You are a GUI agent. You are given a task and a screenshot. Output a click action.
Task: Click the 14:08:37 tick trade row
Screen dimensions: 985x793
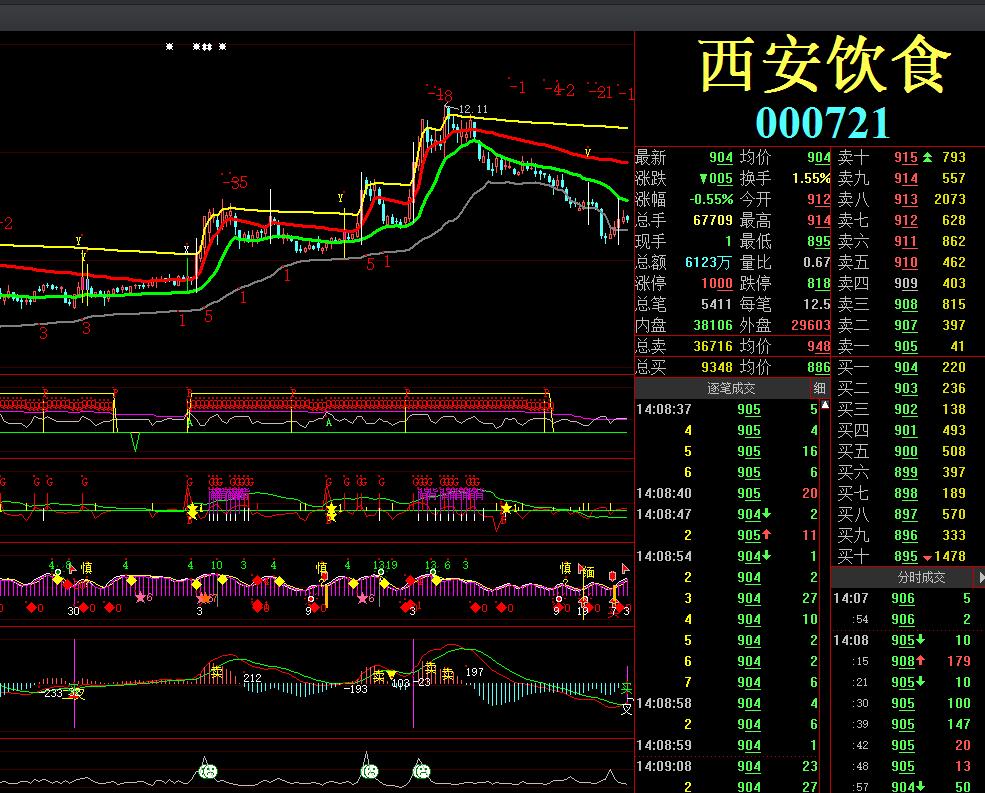(x=727, y=409)
